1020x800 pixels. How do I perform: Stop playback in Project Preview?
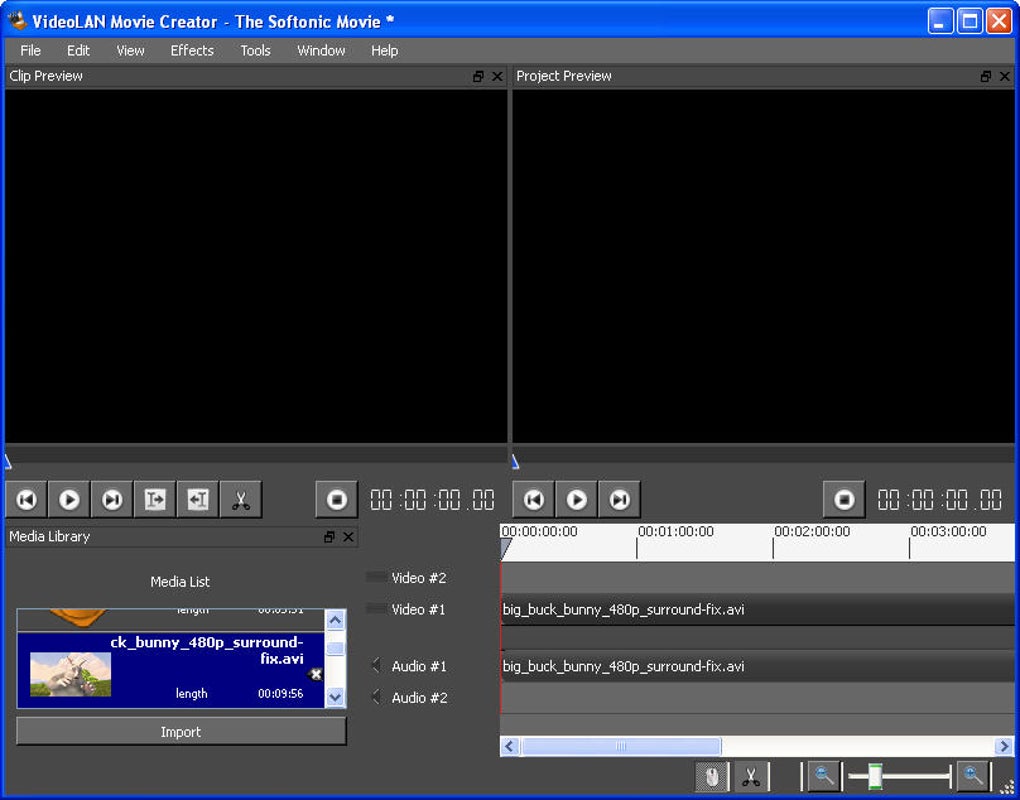pyautogui.click(x=844, y=499)
